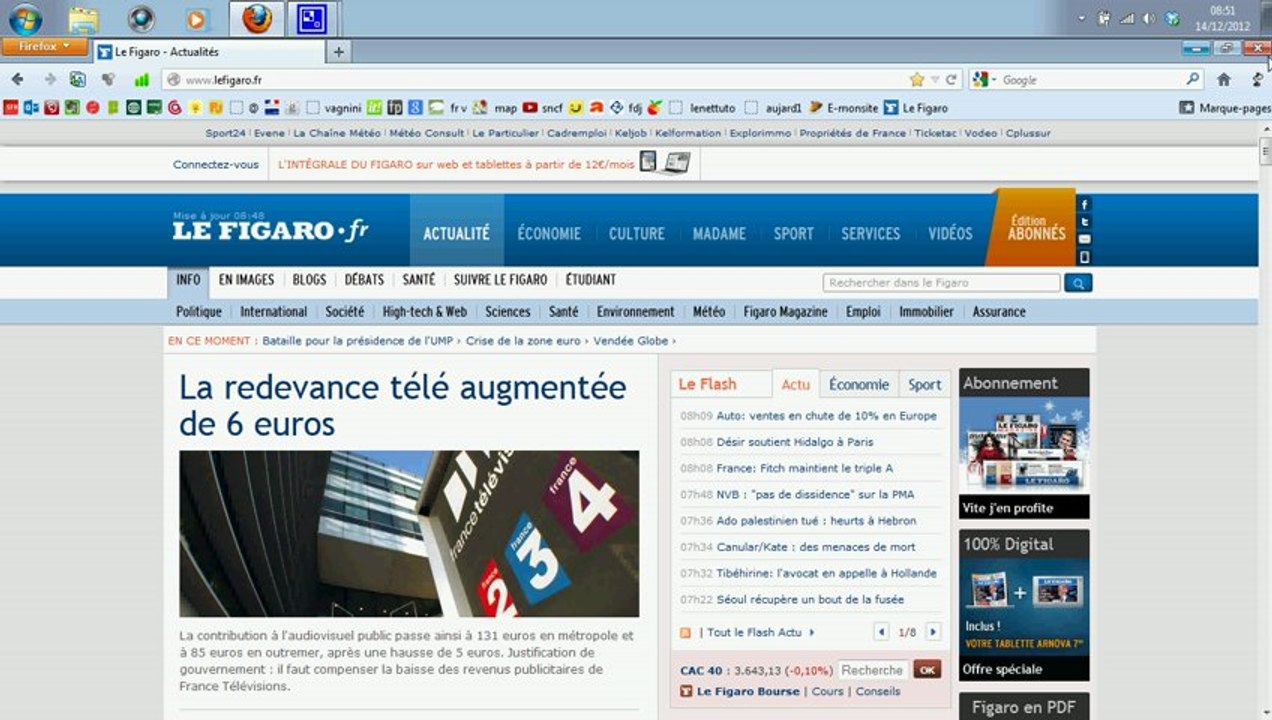Open the VIDÉOS main nav section
The image size is (1272, 720).
coord(950,233)
